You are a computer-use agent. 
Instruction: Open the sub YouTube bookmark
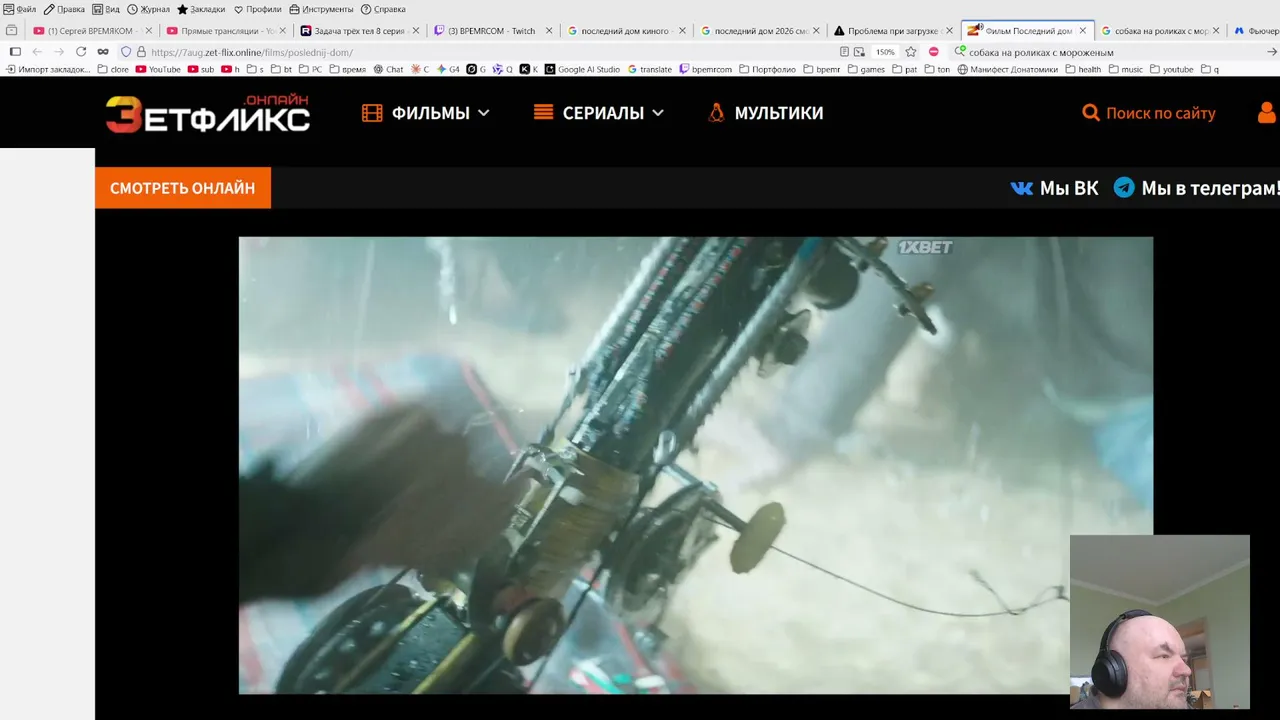point(201,69)
